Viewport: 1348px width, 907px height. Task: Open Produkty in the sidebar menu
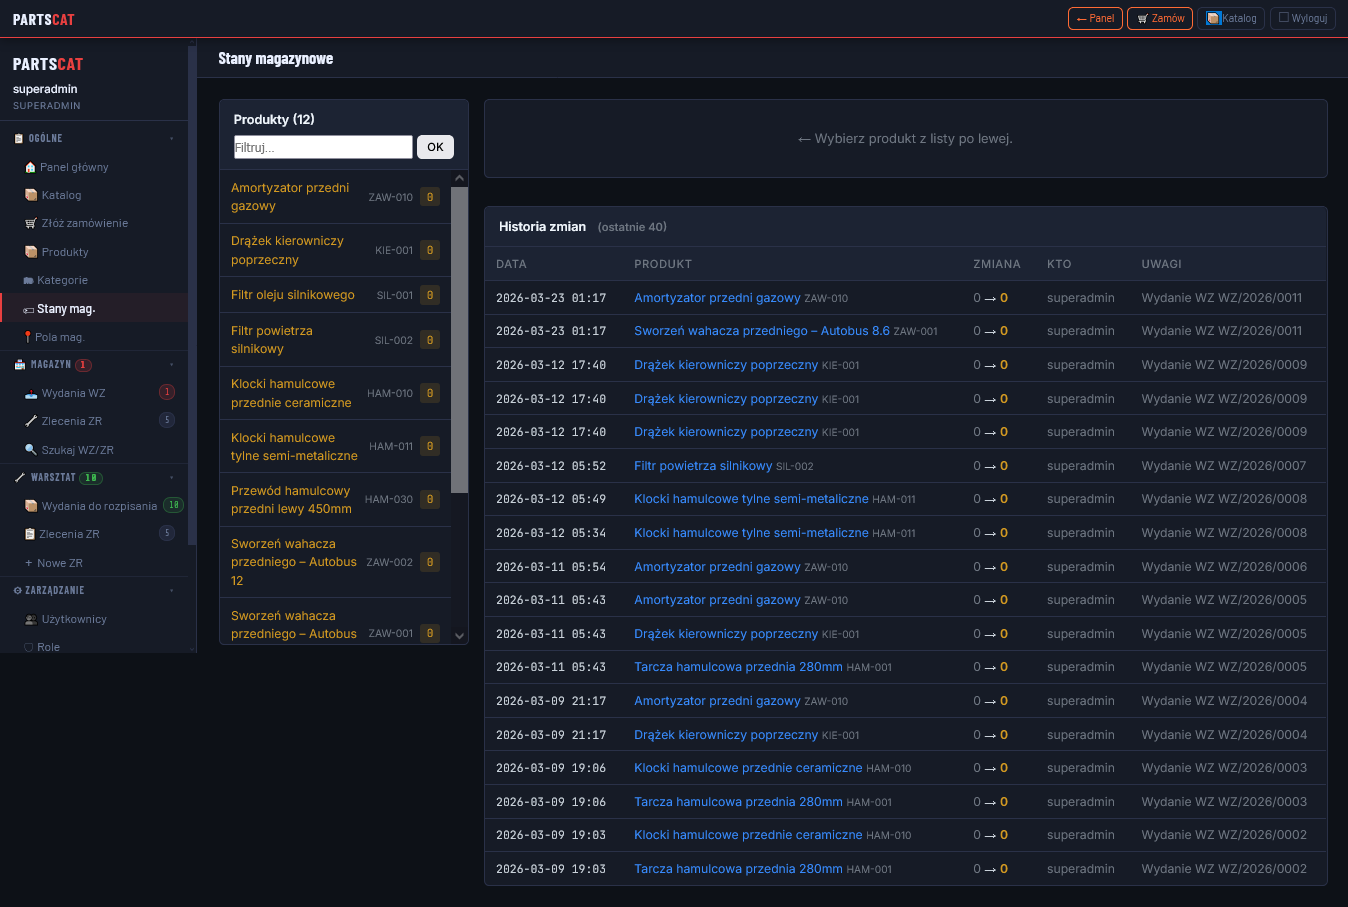(65, 252)
